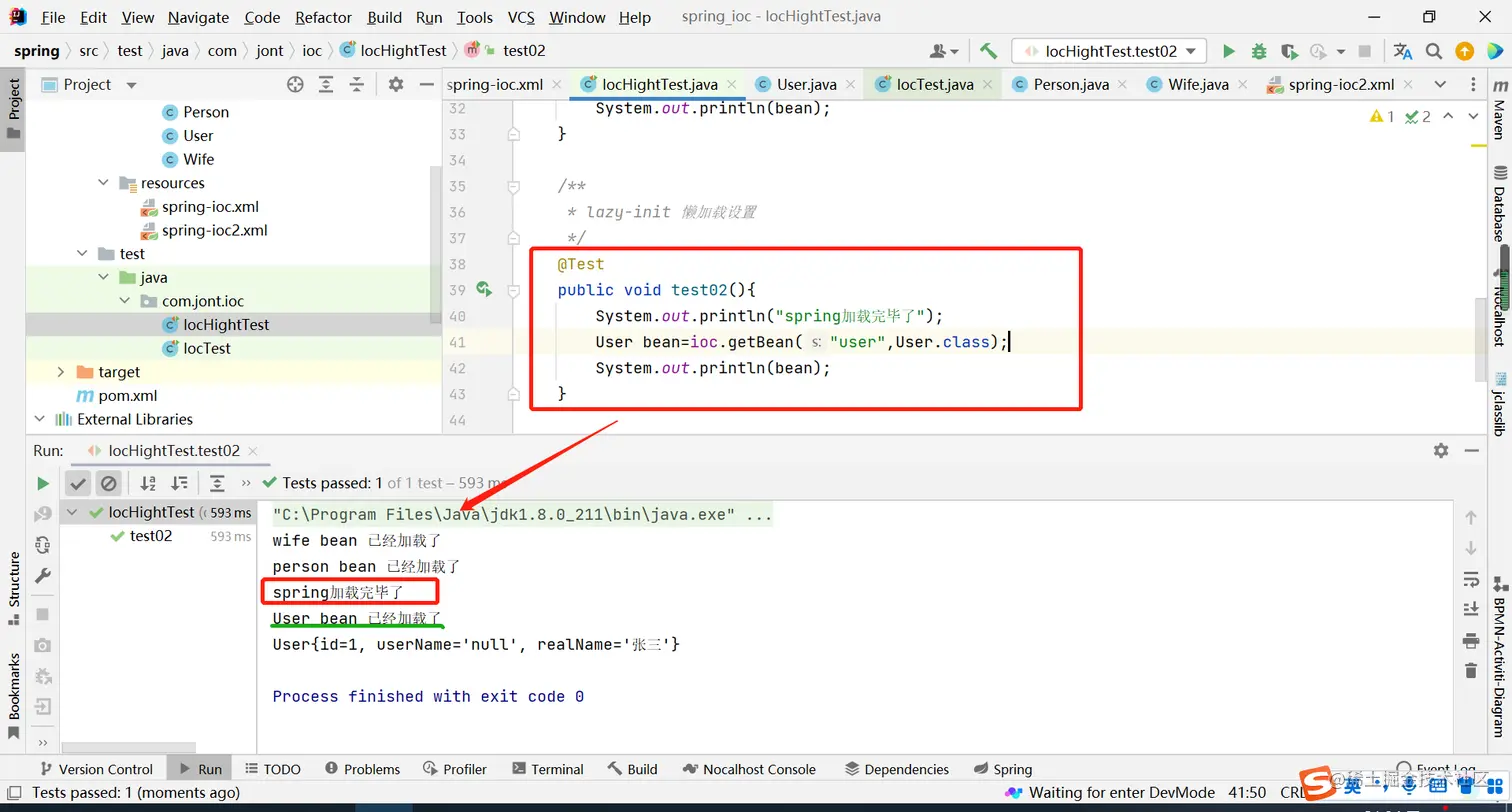This screenshot has width=1512, height=812.
Task: Switch to the Person.java editor tab
Action: [1070, 84]
